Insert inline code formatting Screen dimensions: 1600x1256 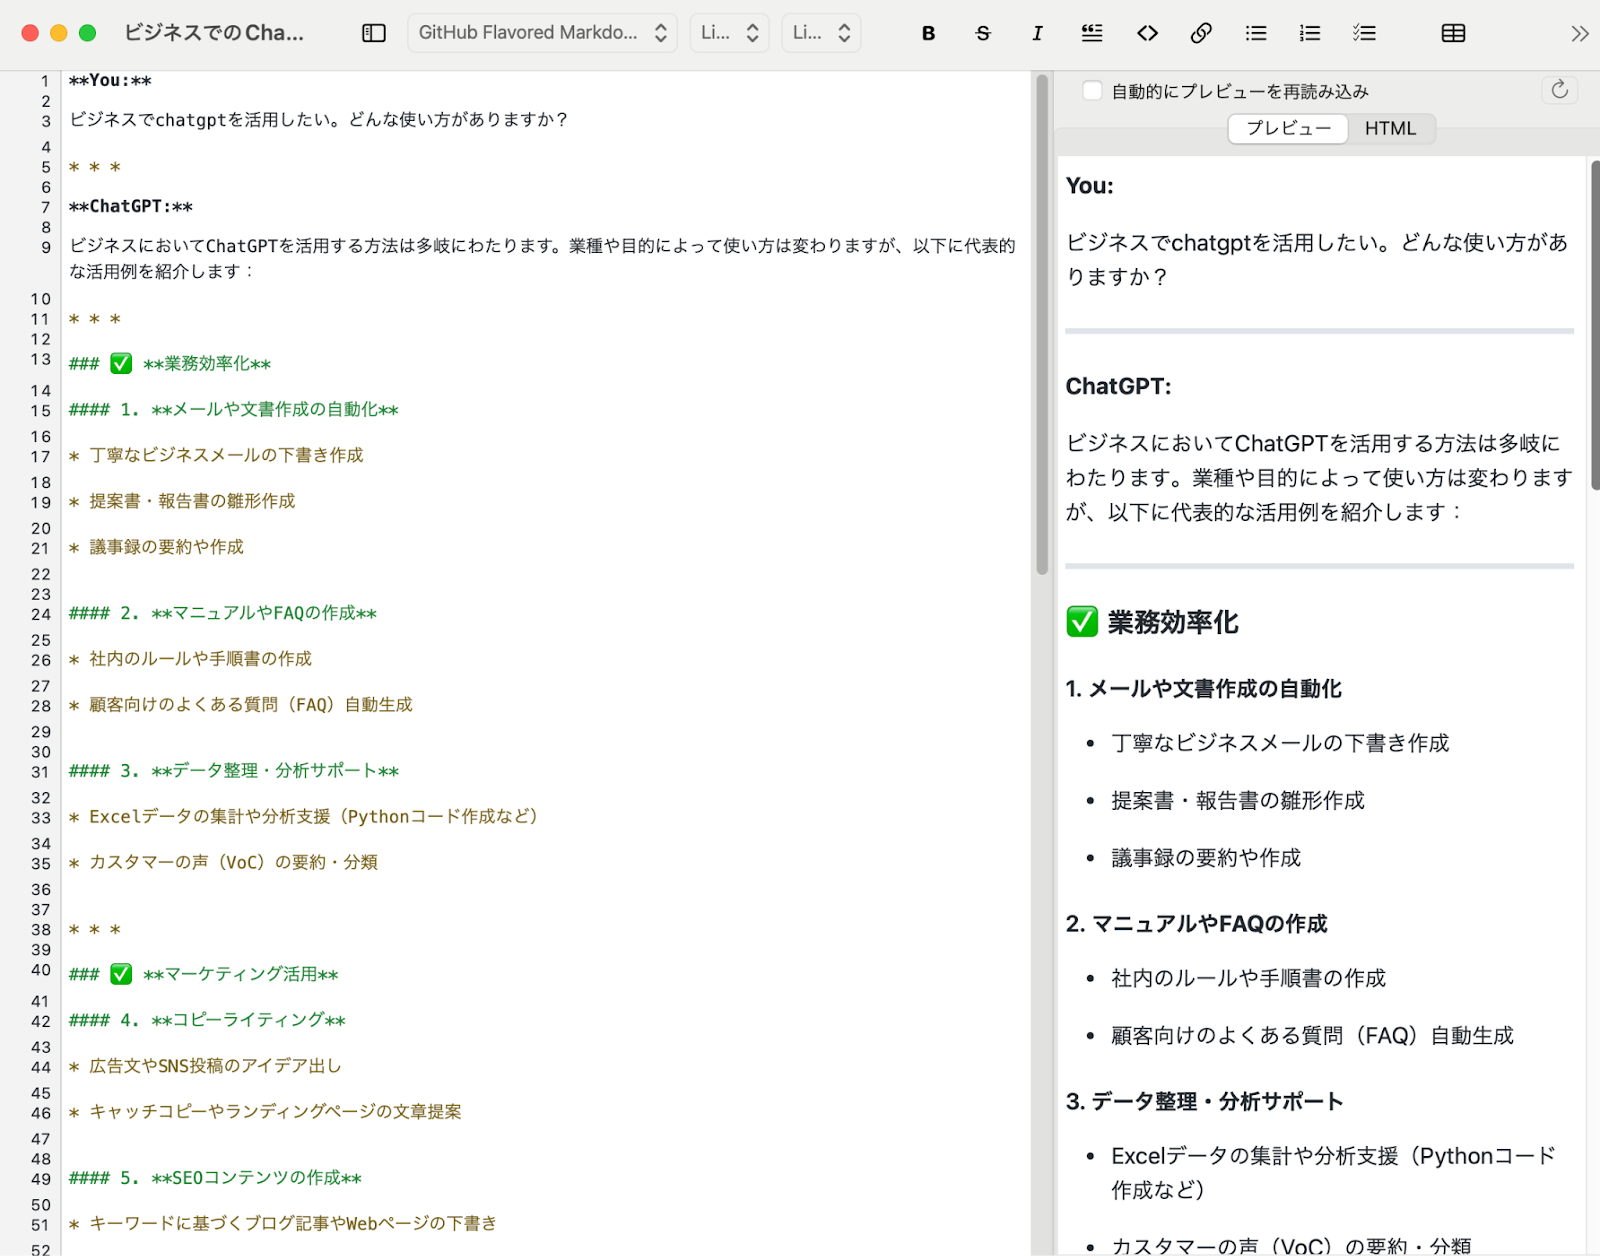tap(1146, 33)
